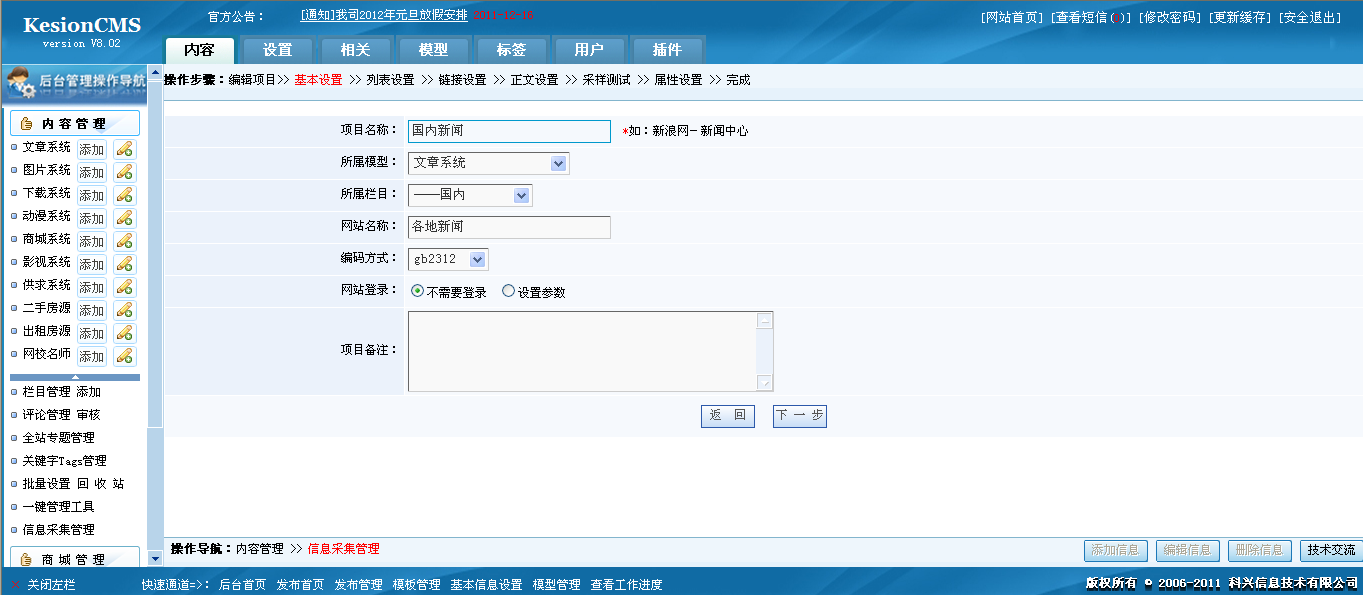Switch to the 插件 tab
The height and width of the screenshot is (595, 1363).
coord(667,50)
